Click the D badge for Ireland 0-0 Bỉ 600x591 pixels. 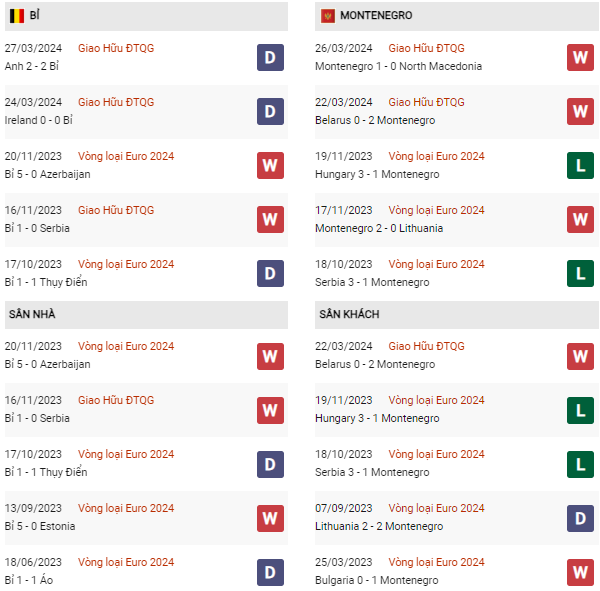(270, 111)
